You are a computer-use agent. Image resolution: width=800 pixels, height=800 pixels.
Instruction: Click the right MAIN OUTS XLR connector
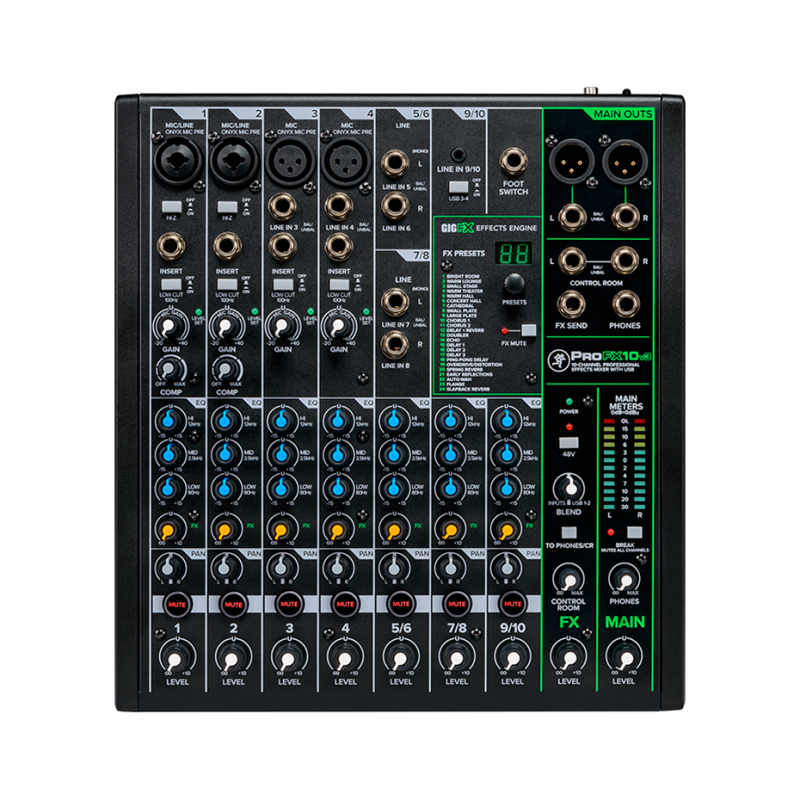(x=625, y=162)
